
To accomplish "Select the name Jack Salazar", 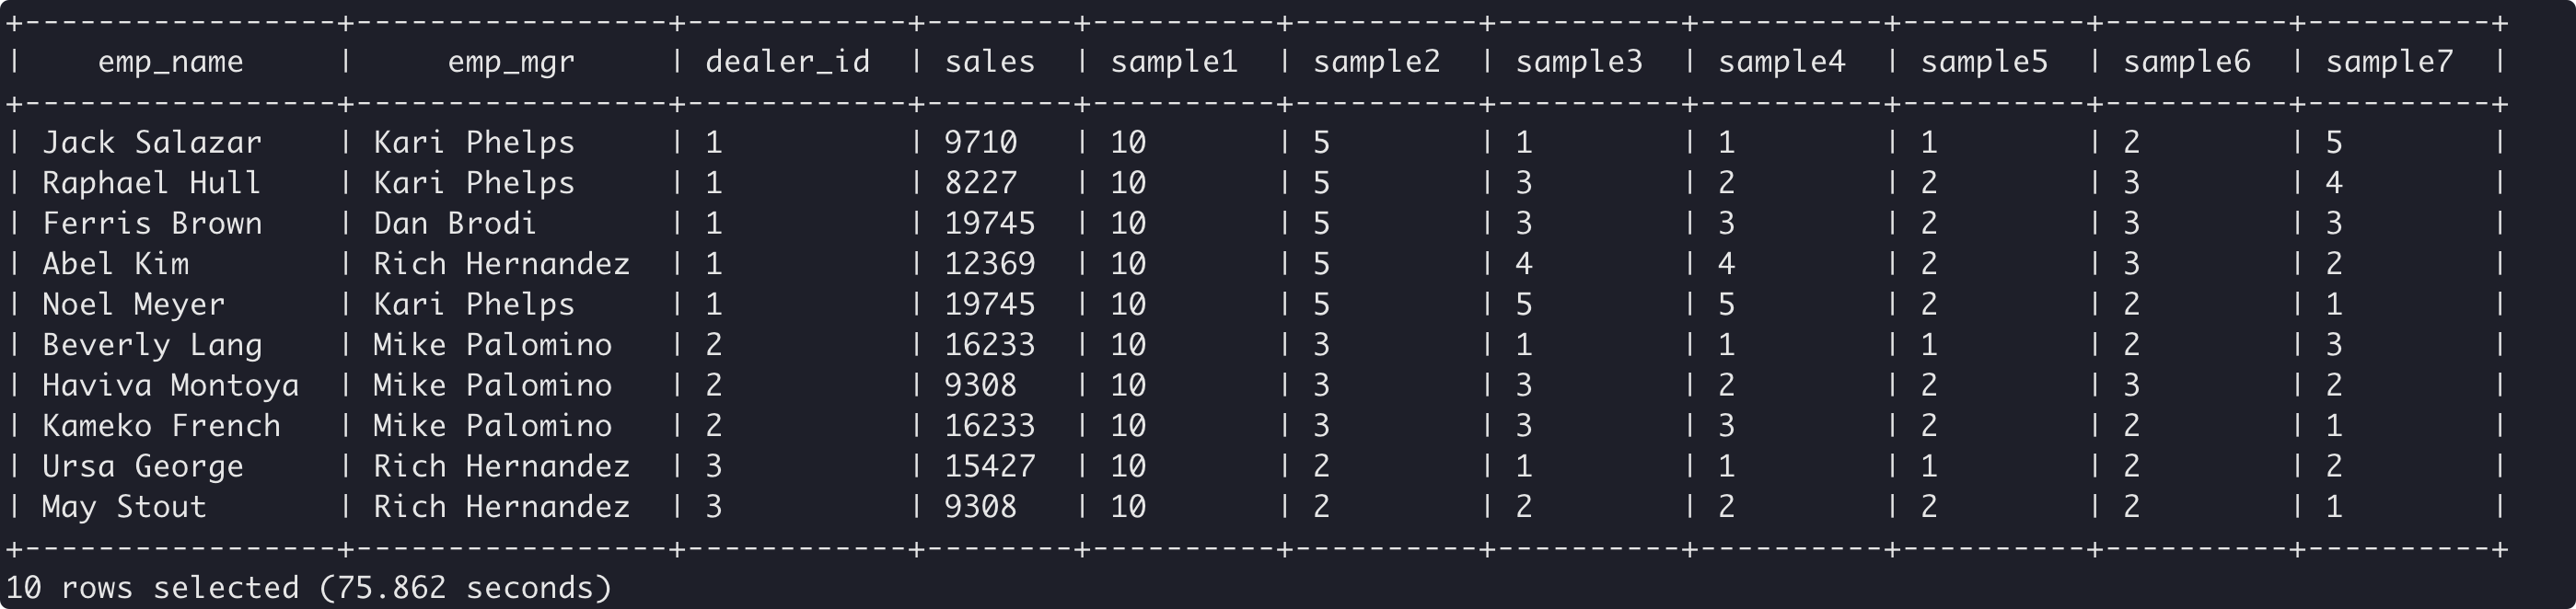I will [x=152, y=142].
